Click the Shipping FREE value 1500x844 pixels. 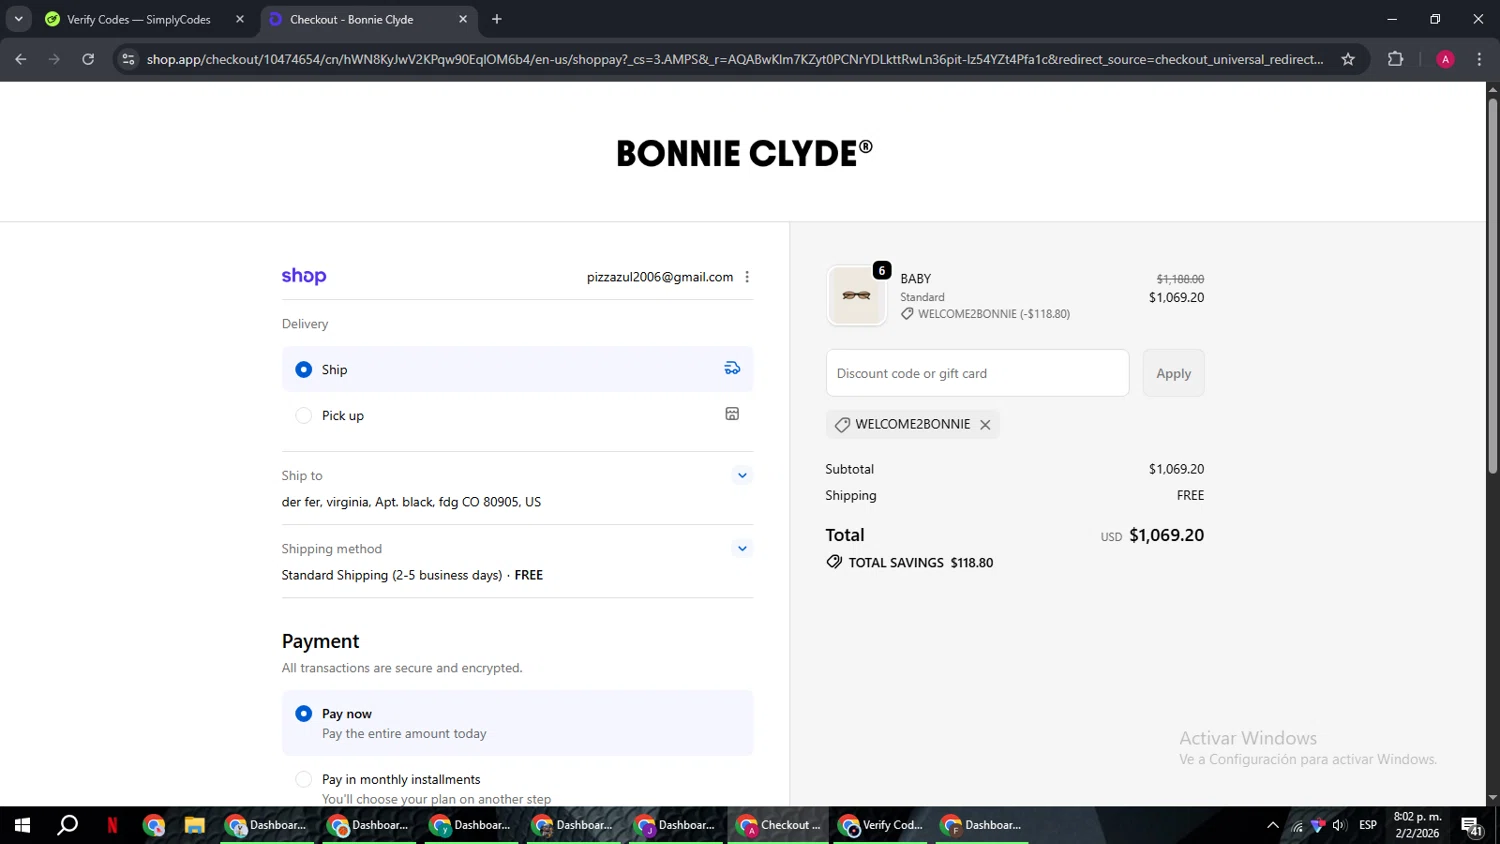point(1190,495)
